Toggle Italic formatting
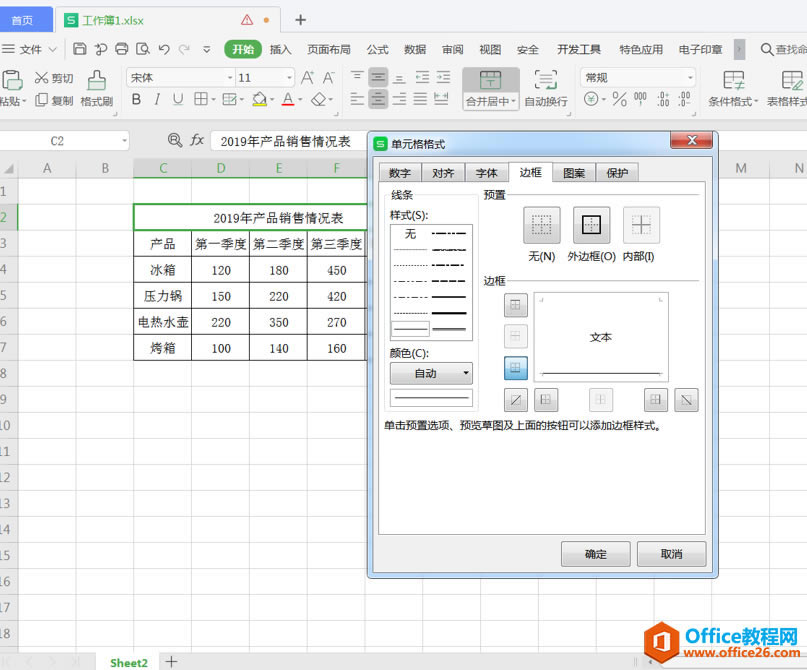Viewport: 807px width, 670px height. [x=157, y=99]
